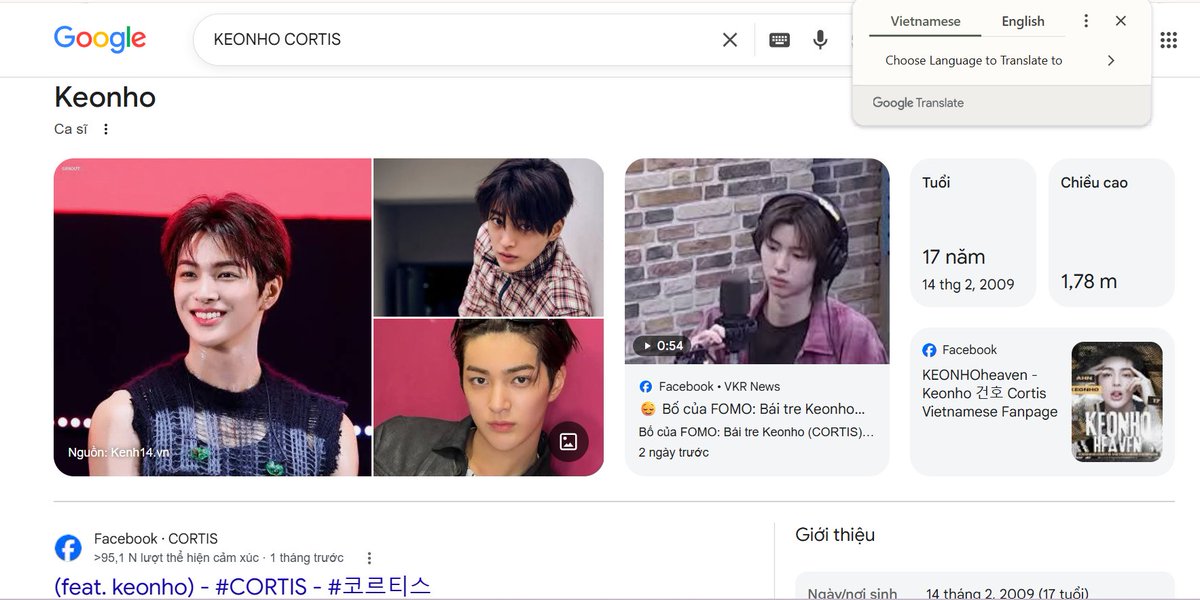Screen dimensions: 1200x600
Task: Click the Google Translate label
Action: [918, 103]
